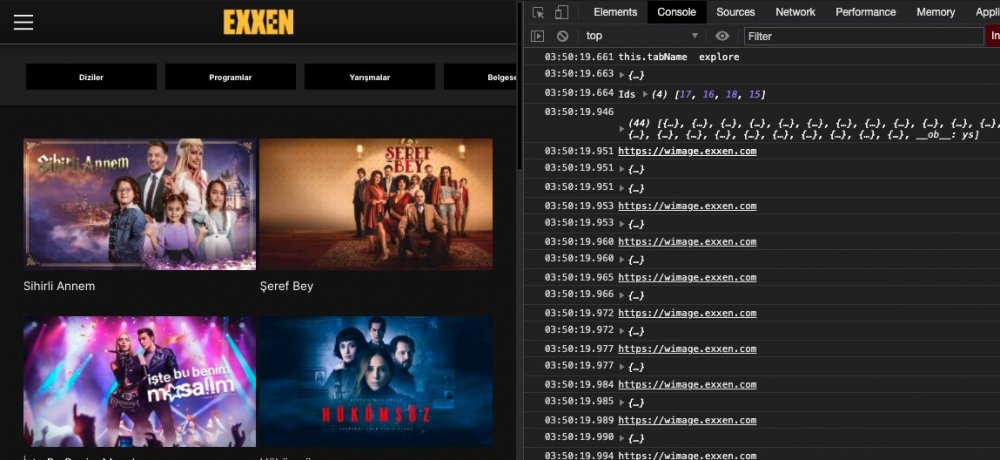Select the Programlar category button
This screenshot has width=1000, height=460.
click(x=230, y=77)
